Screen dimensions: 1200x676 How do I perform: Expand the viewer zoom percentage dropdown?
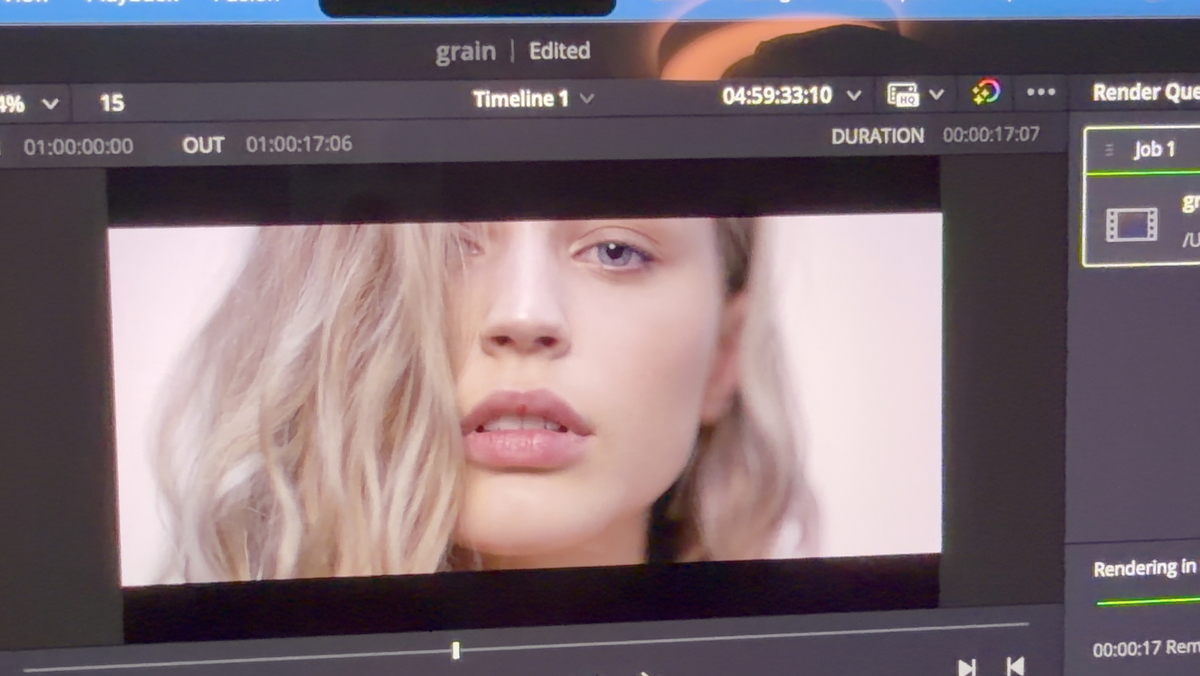pyautogui.click(x=49, y=103)
